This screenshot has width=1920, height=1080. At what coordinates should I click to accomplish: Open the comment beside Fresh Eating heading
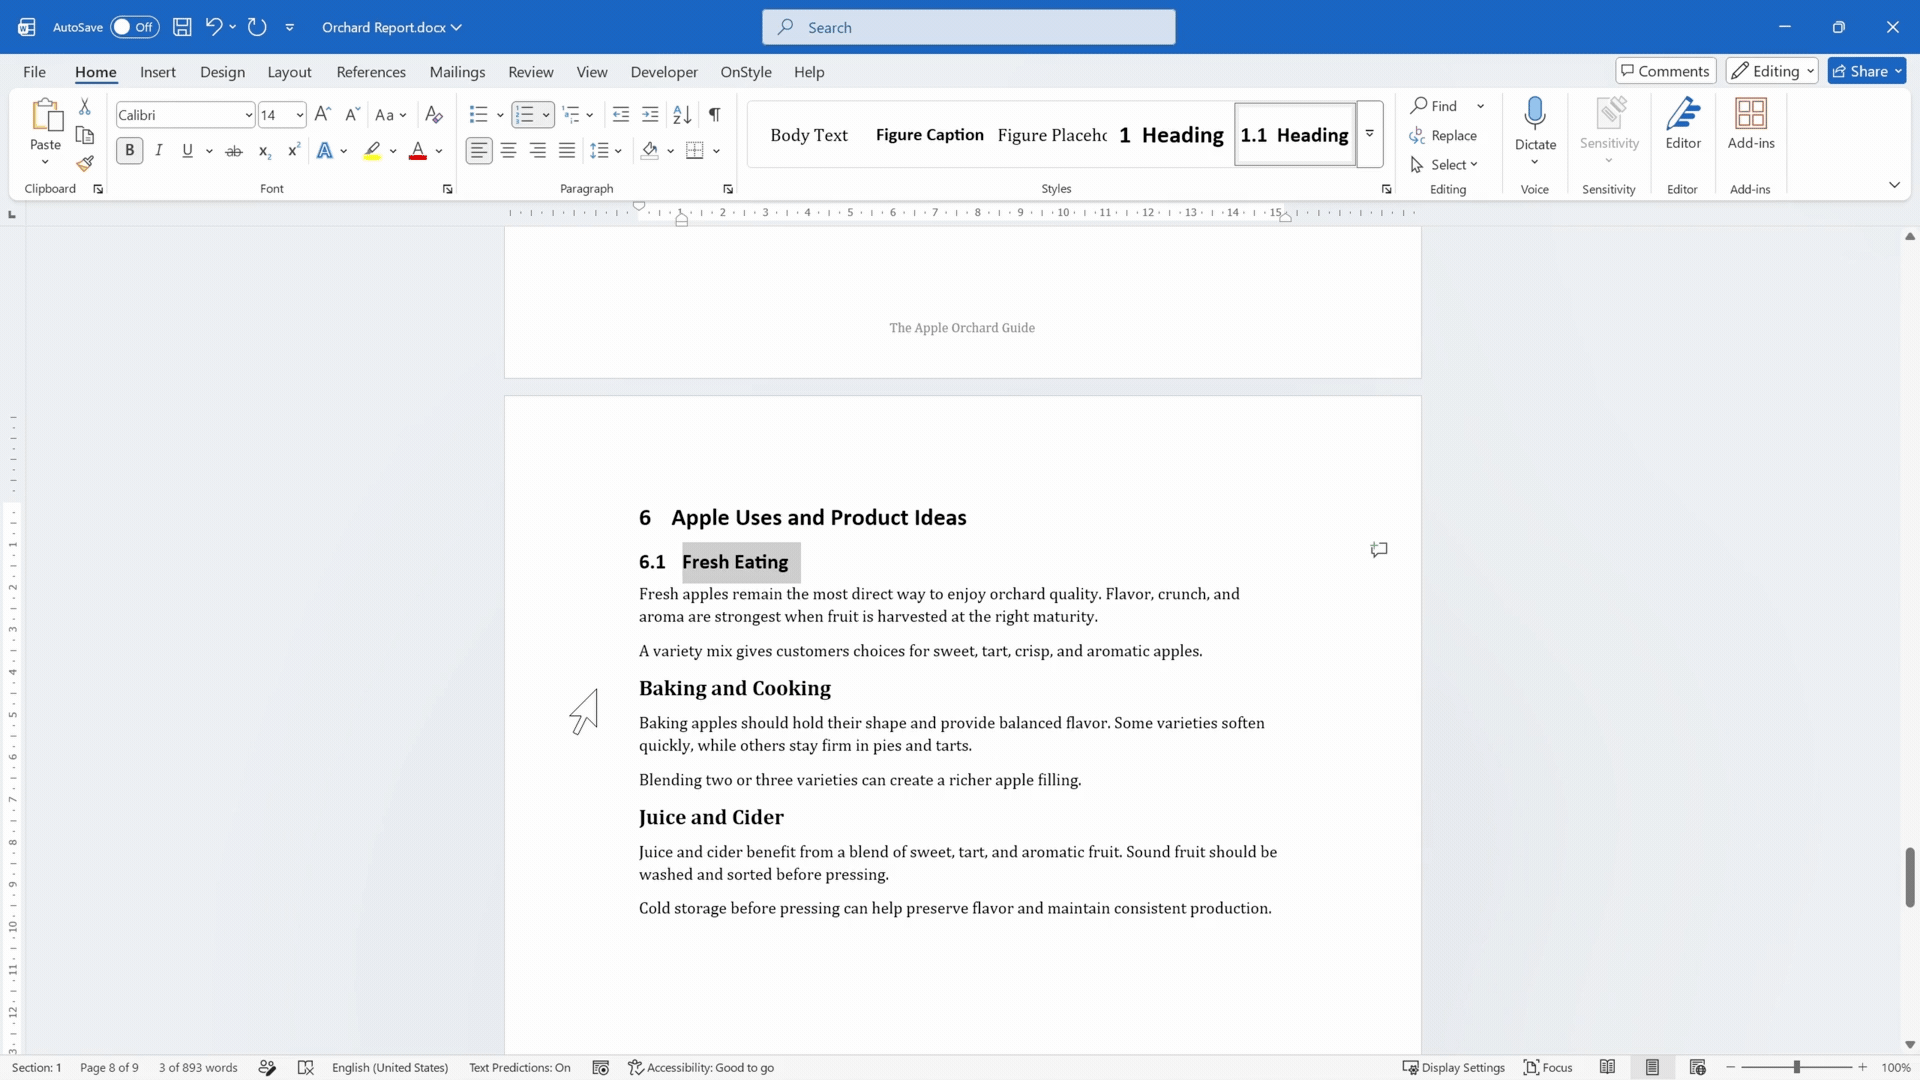1379,550
